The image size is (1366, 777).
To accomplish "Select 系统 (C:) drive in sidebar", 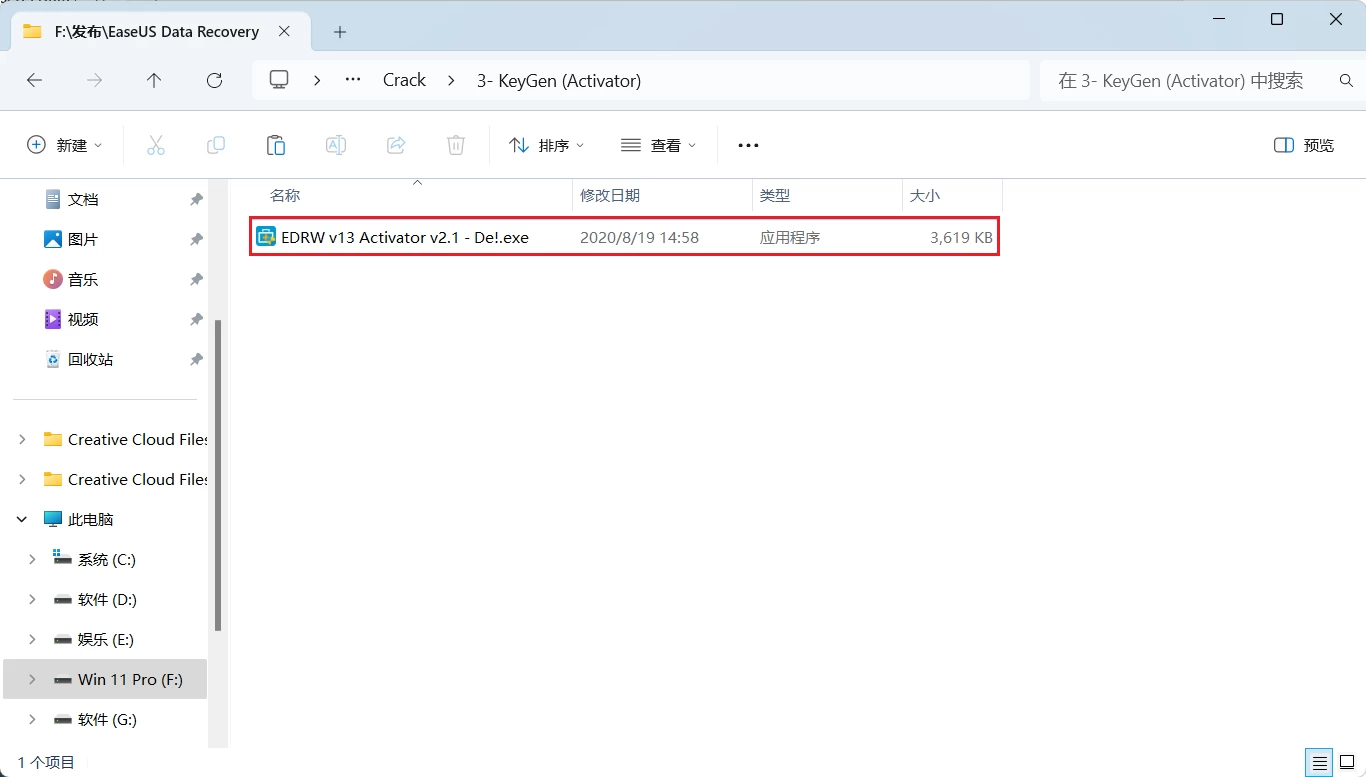I will coord(106,560).
